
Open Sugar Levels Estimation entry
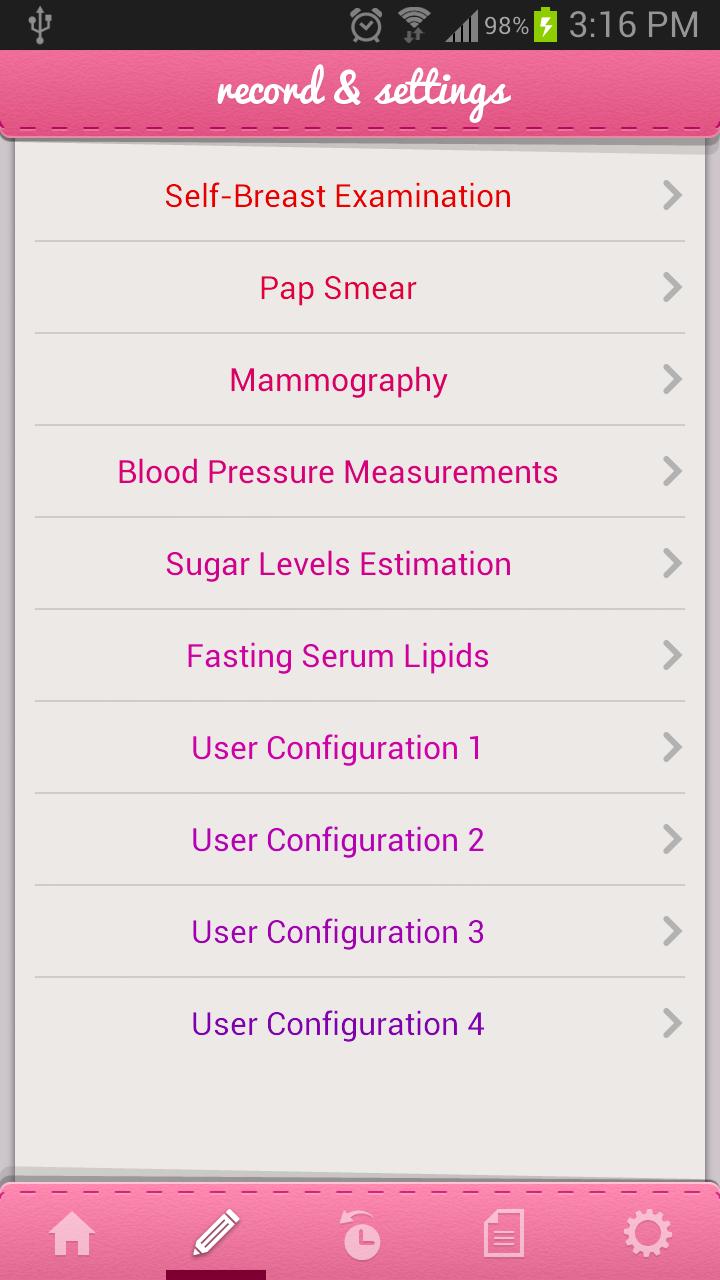[338, 564]
